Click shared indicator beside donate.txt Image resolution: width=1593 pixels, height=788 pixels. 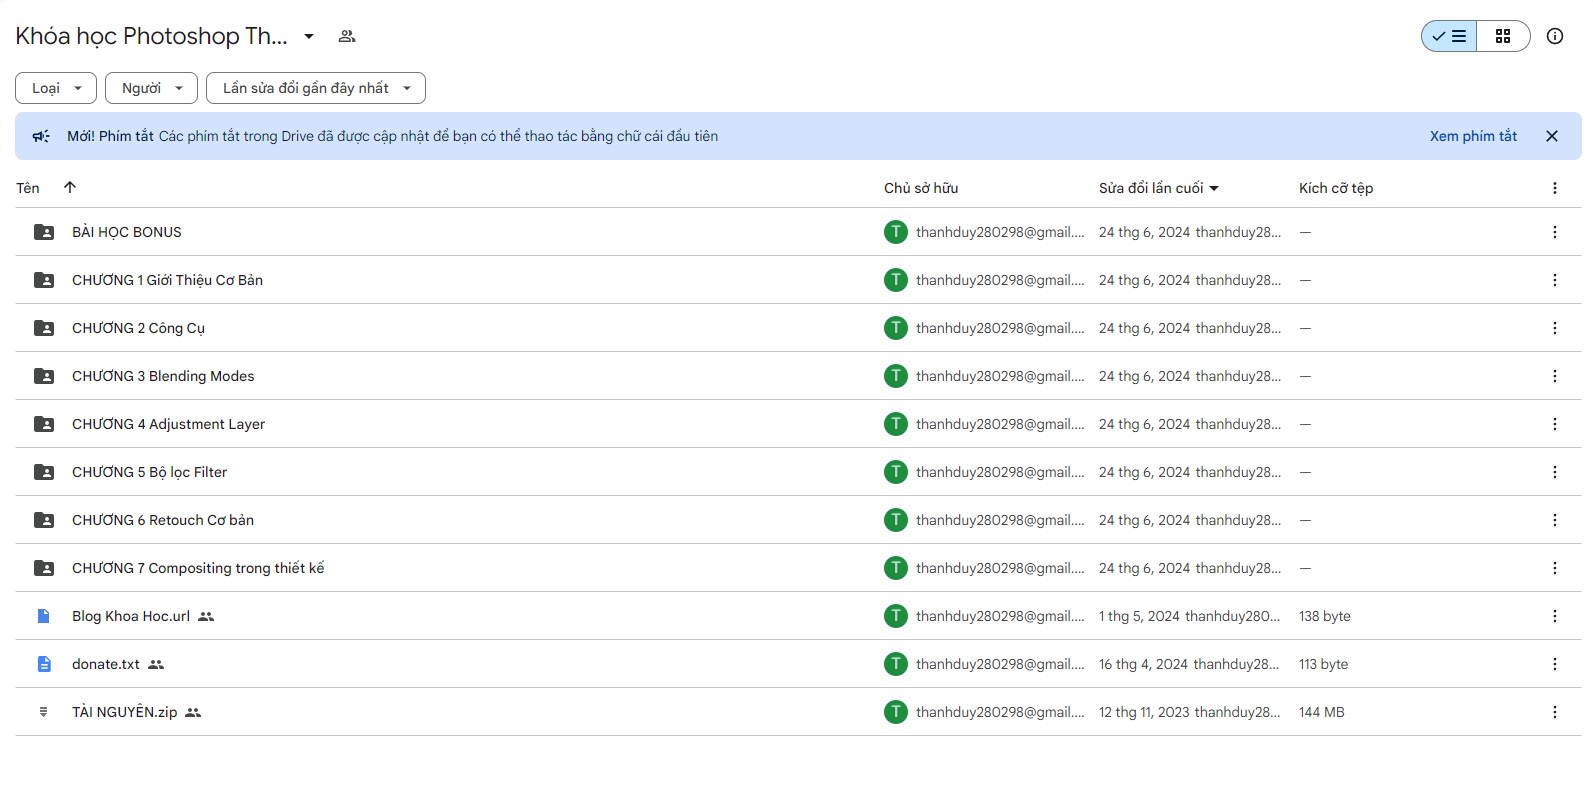pyautogui.click(x=156, y=664)
